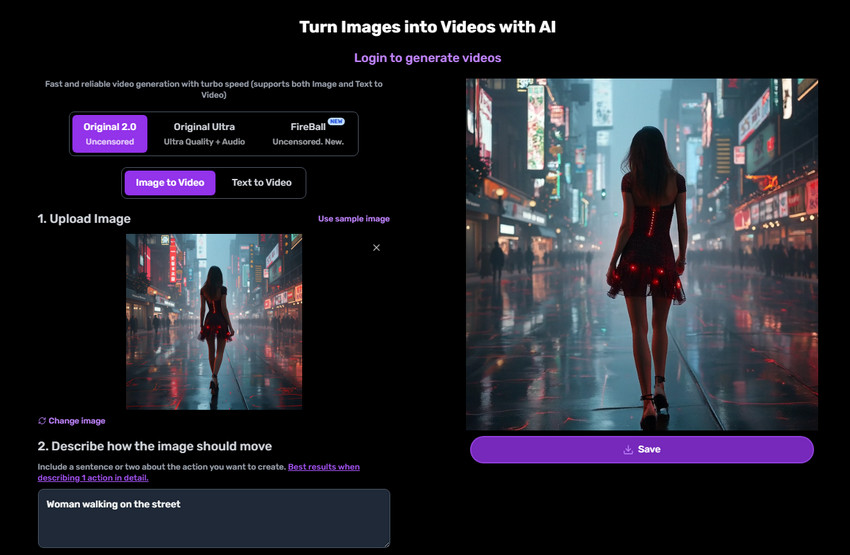Switch to the FireBall model

pyautogui.click(x=308, y=134)
